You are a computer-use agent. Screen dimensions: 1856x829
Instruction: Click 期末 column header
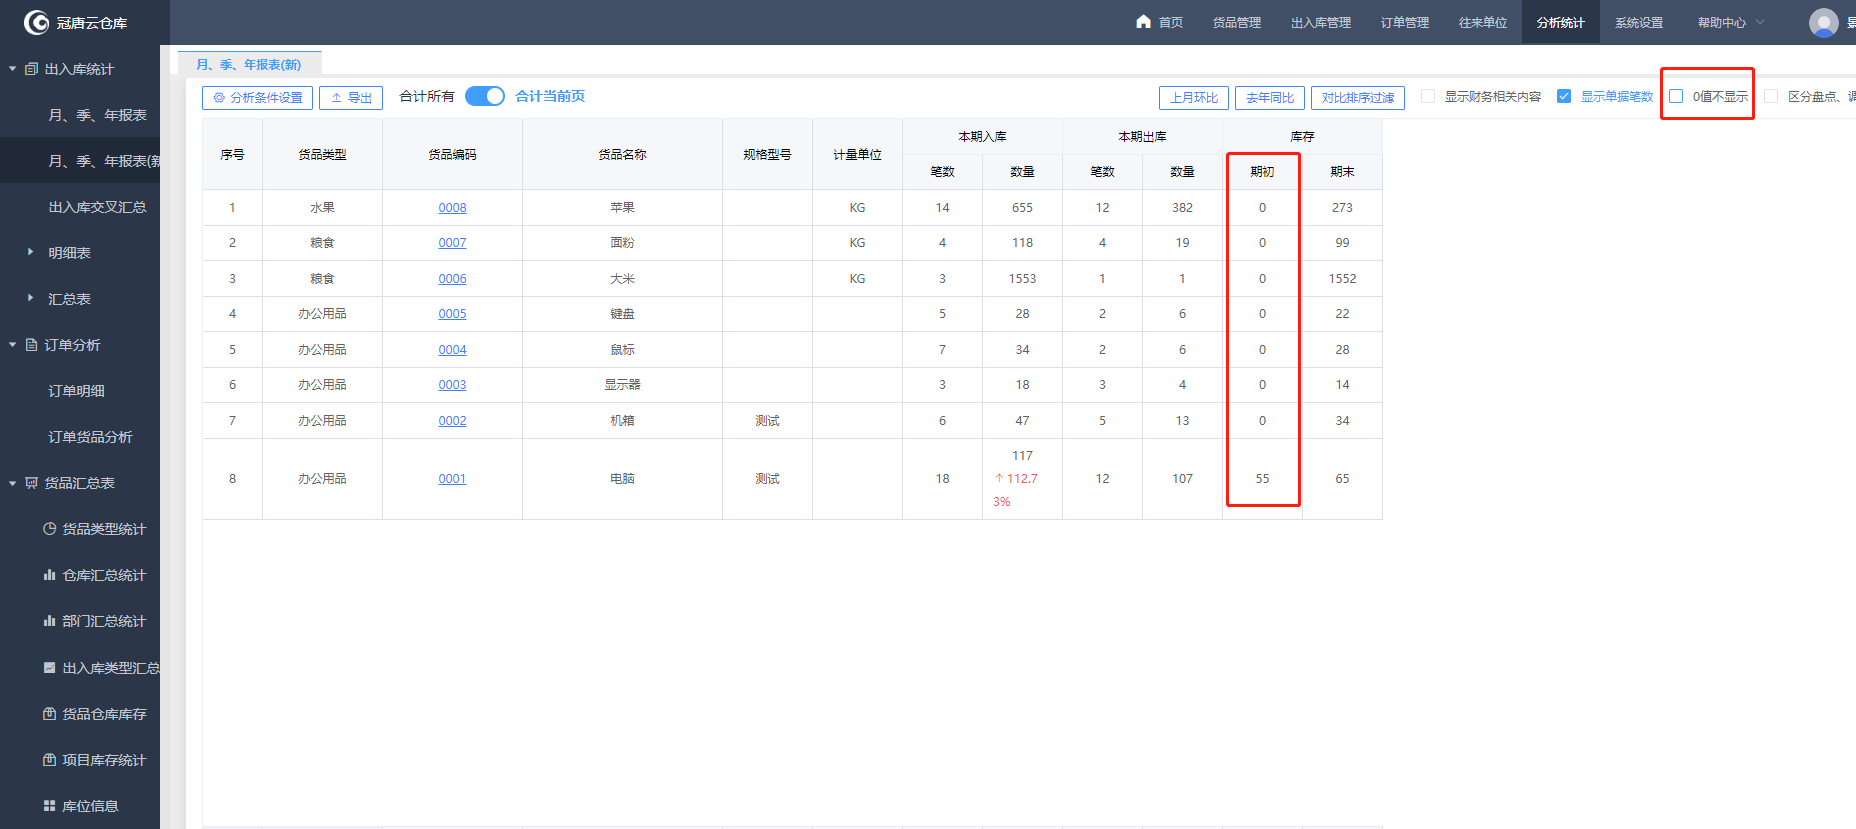coord(1342,172)
